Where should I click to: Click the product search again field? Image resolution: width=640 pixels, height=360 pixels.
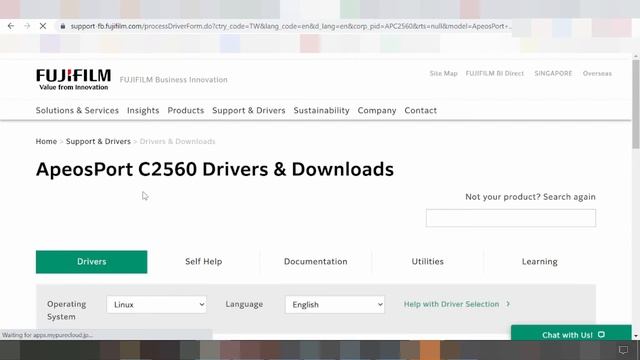click(x=511, y=218)
